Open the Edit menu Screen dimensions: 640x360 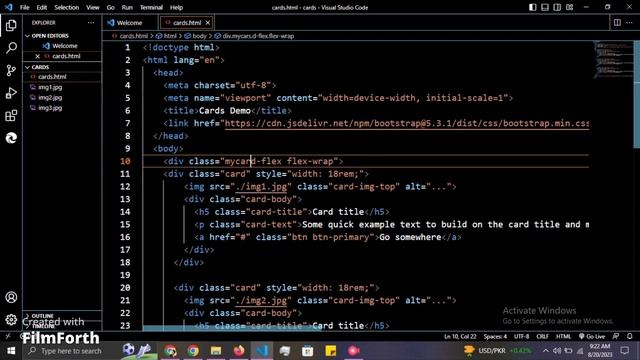[x=42, y=7]
